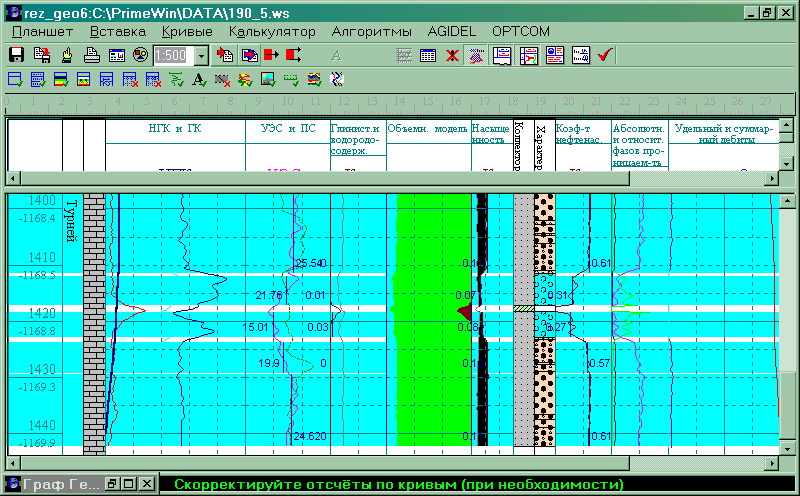
Task: Click log pane bottom scroll-left arrow
Action: tap(13, 463)
